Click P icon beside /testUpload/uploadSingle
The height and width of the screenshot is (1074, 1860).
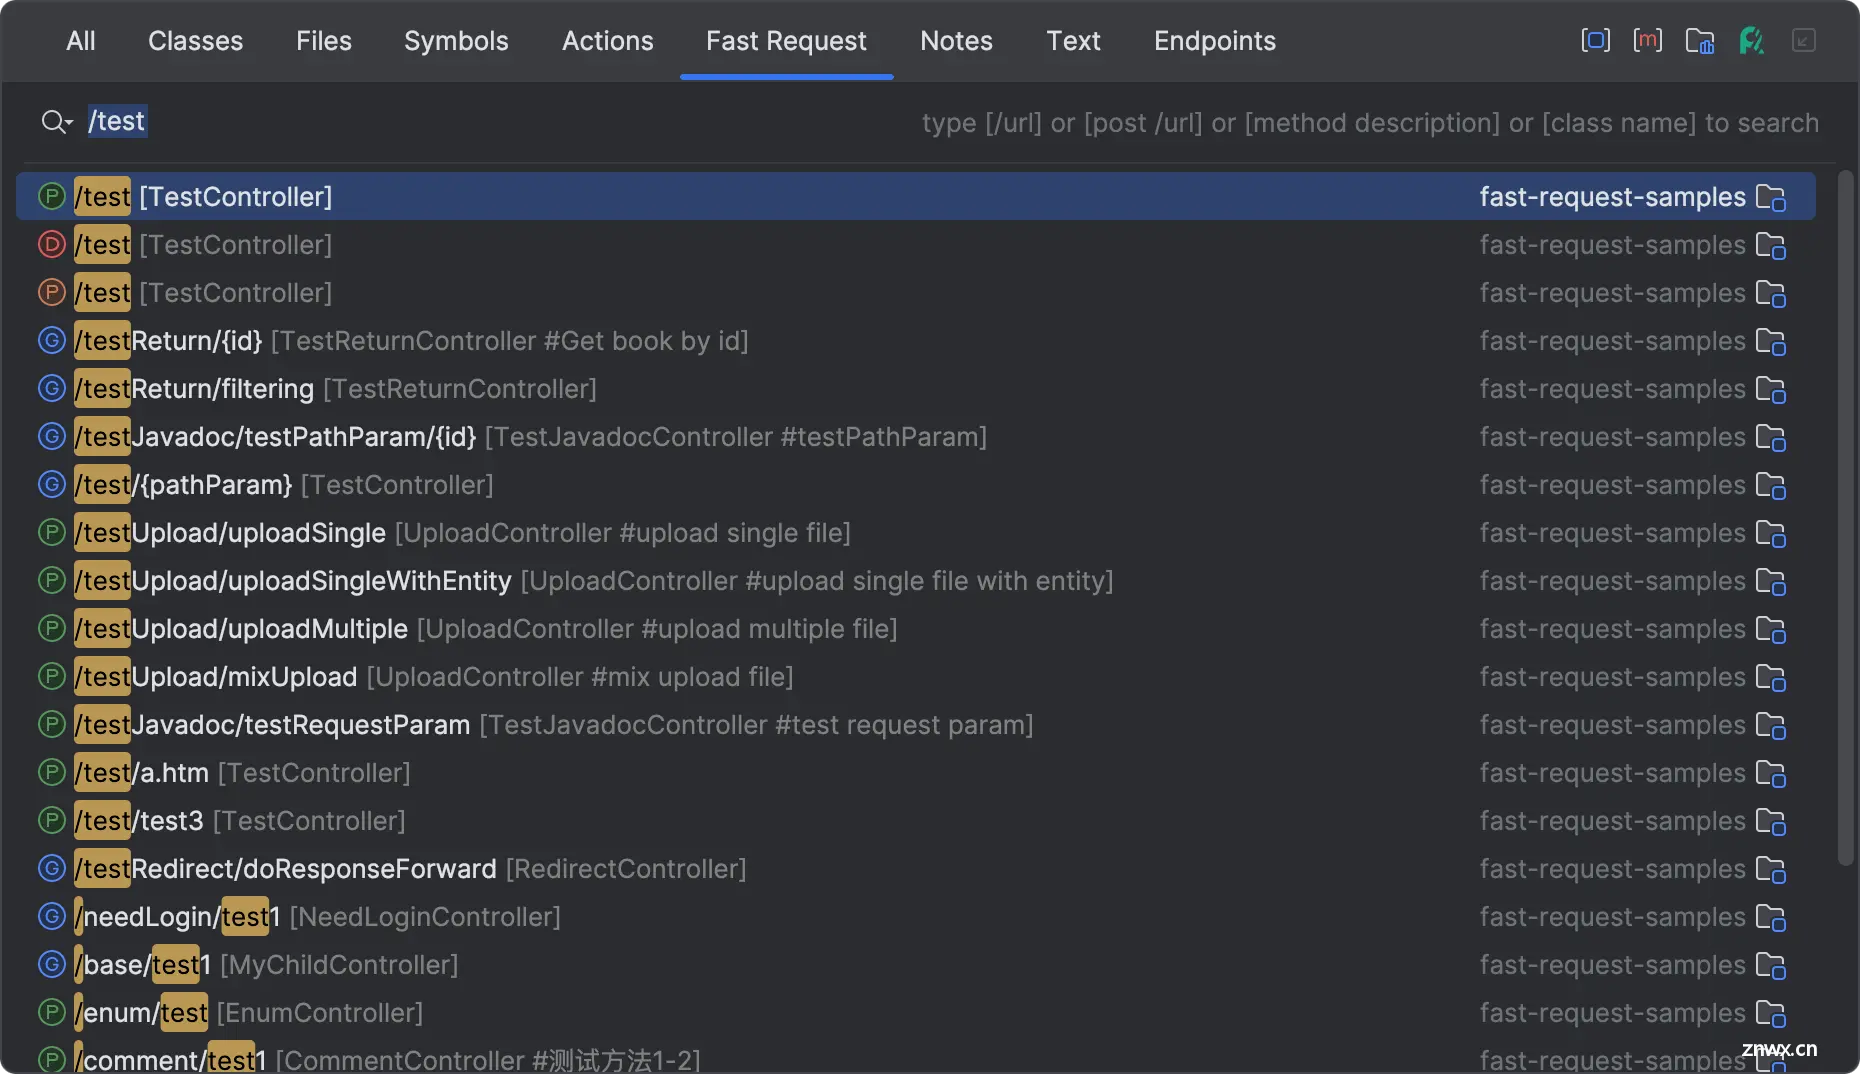[x=52, y=532]
